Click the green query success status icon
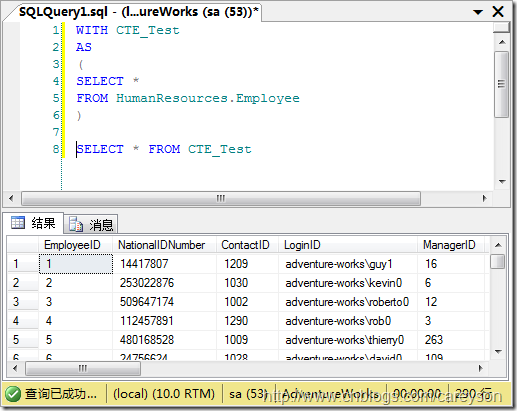 click(x=13, y=394)
